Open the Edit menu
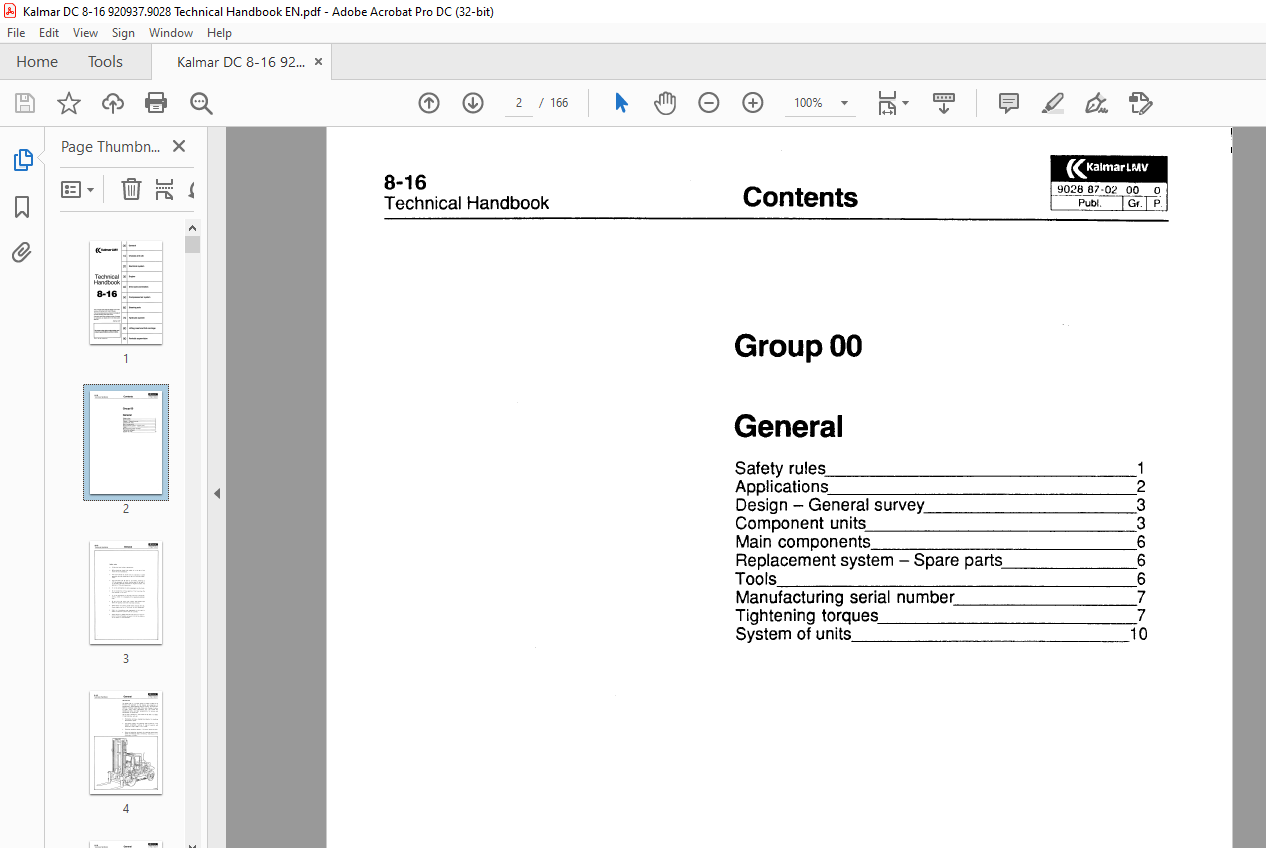The image size is (1266, 848). pos(49,33)
